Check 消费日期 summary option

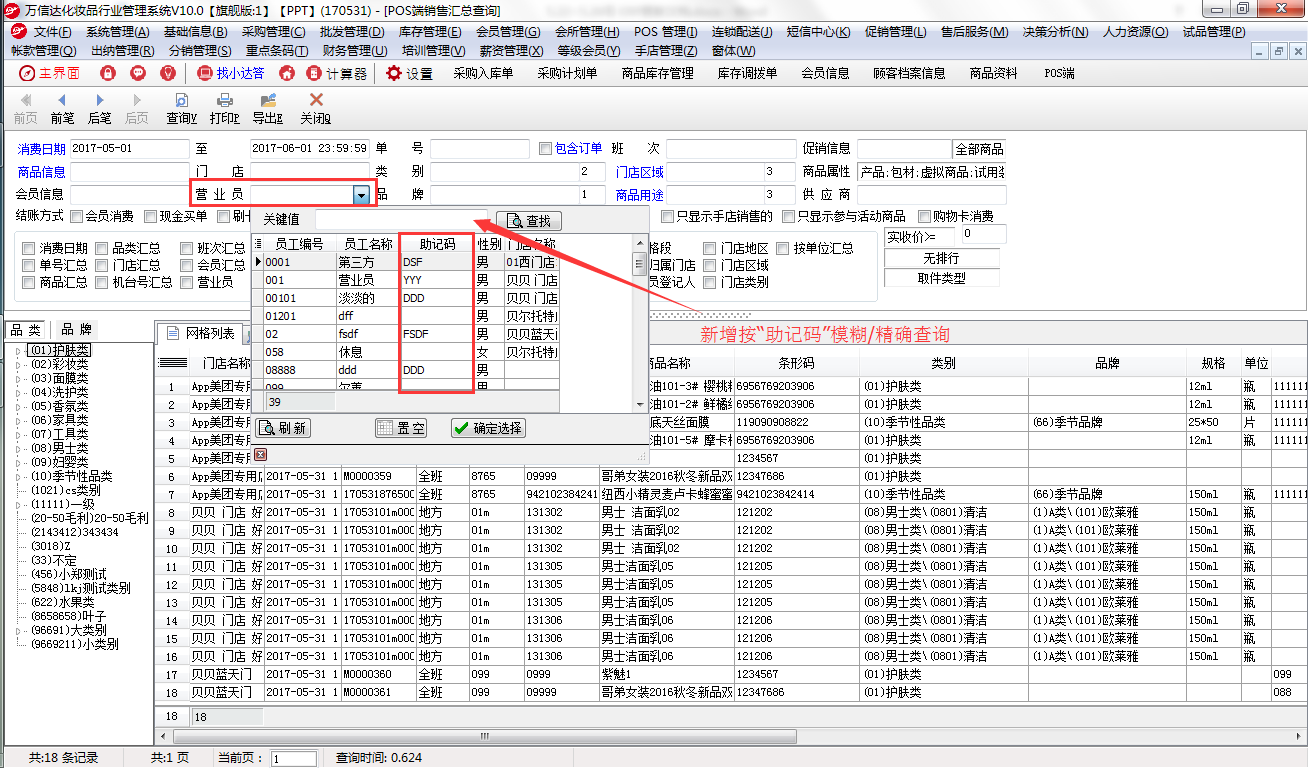point(28,248)
